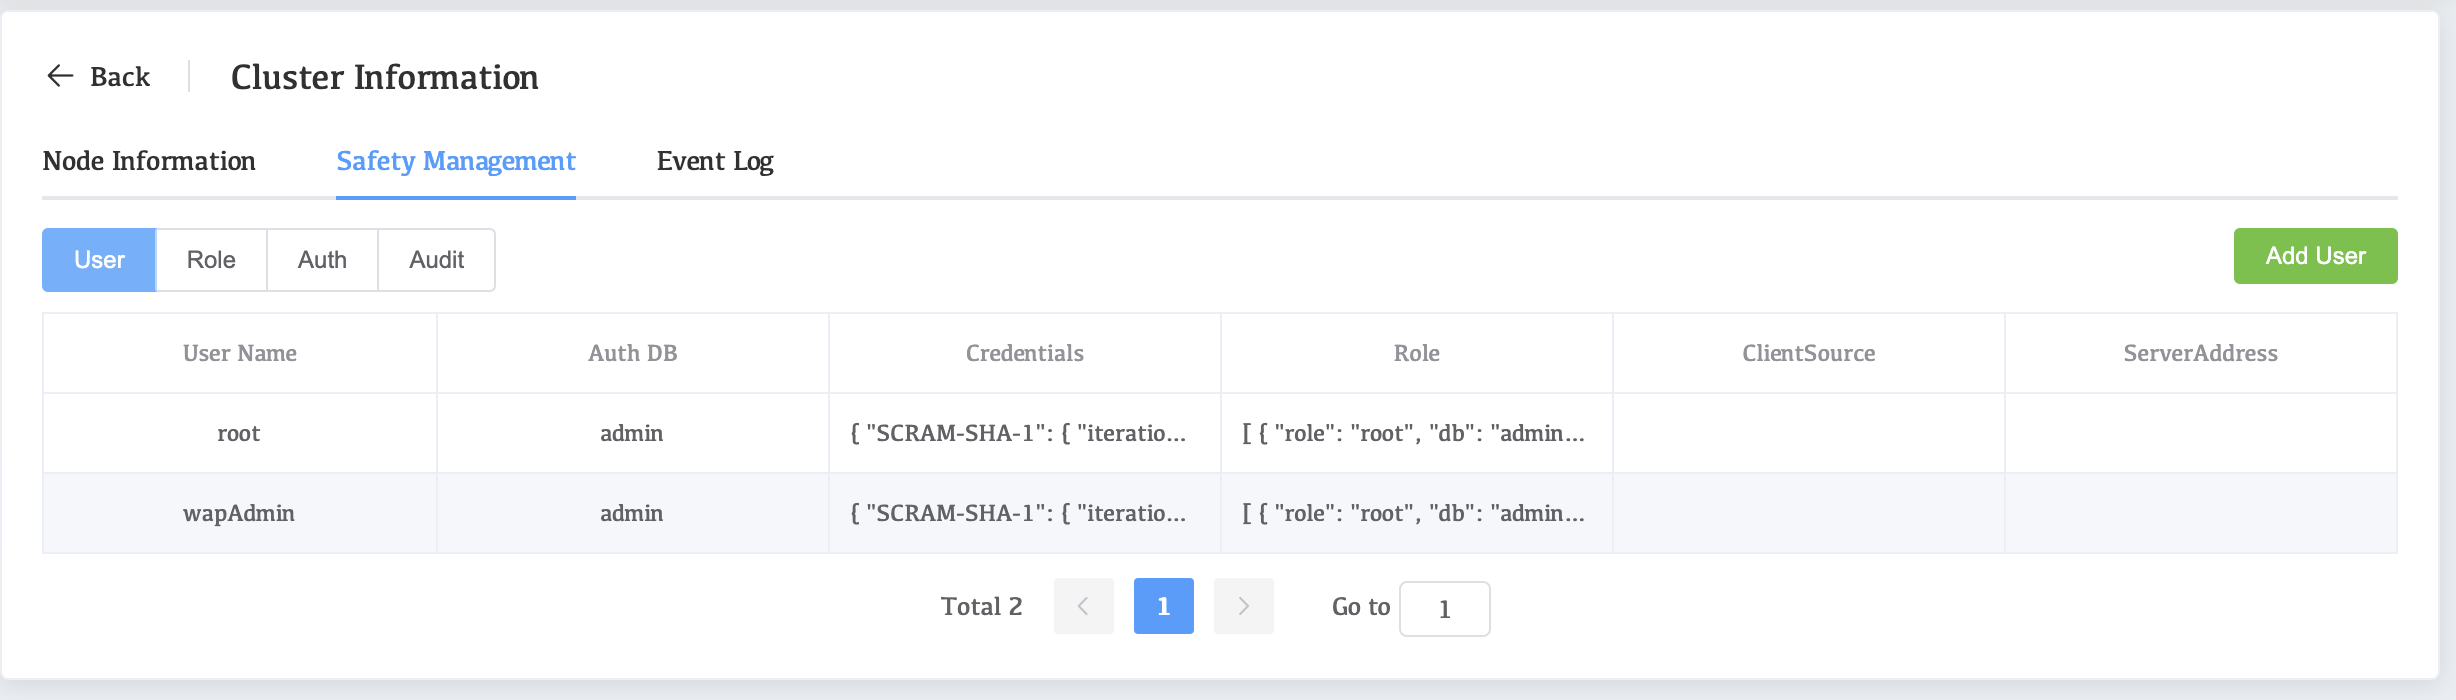Select the Role segment button

click(x=211, y=260)
